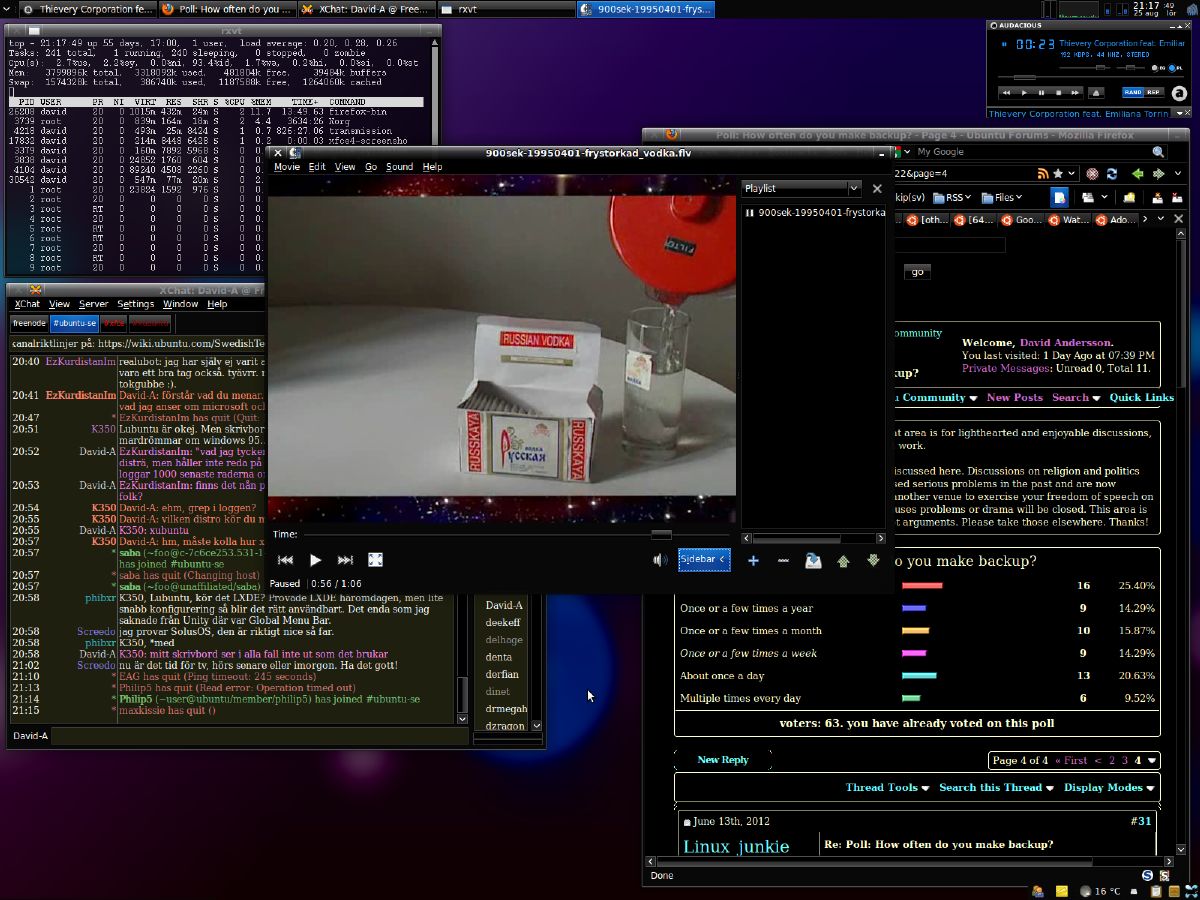1200x900 pixels.
Task: Bookmark page with star icon in Firefox
Action: 1058,174
